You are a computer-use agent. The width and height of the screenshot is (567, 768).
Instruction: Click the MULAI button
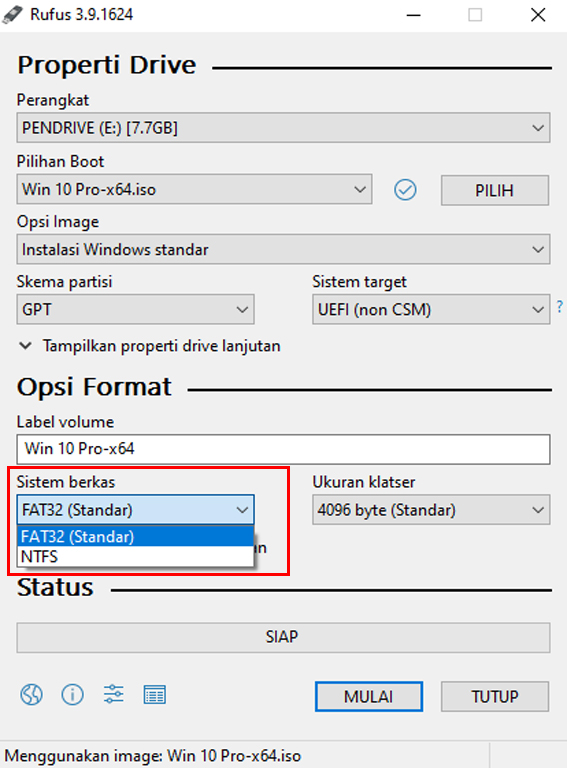[x=369, y=696]
